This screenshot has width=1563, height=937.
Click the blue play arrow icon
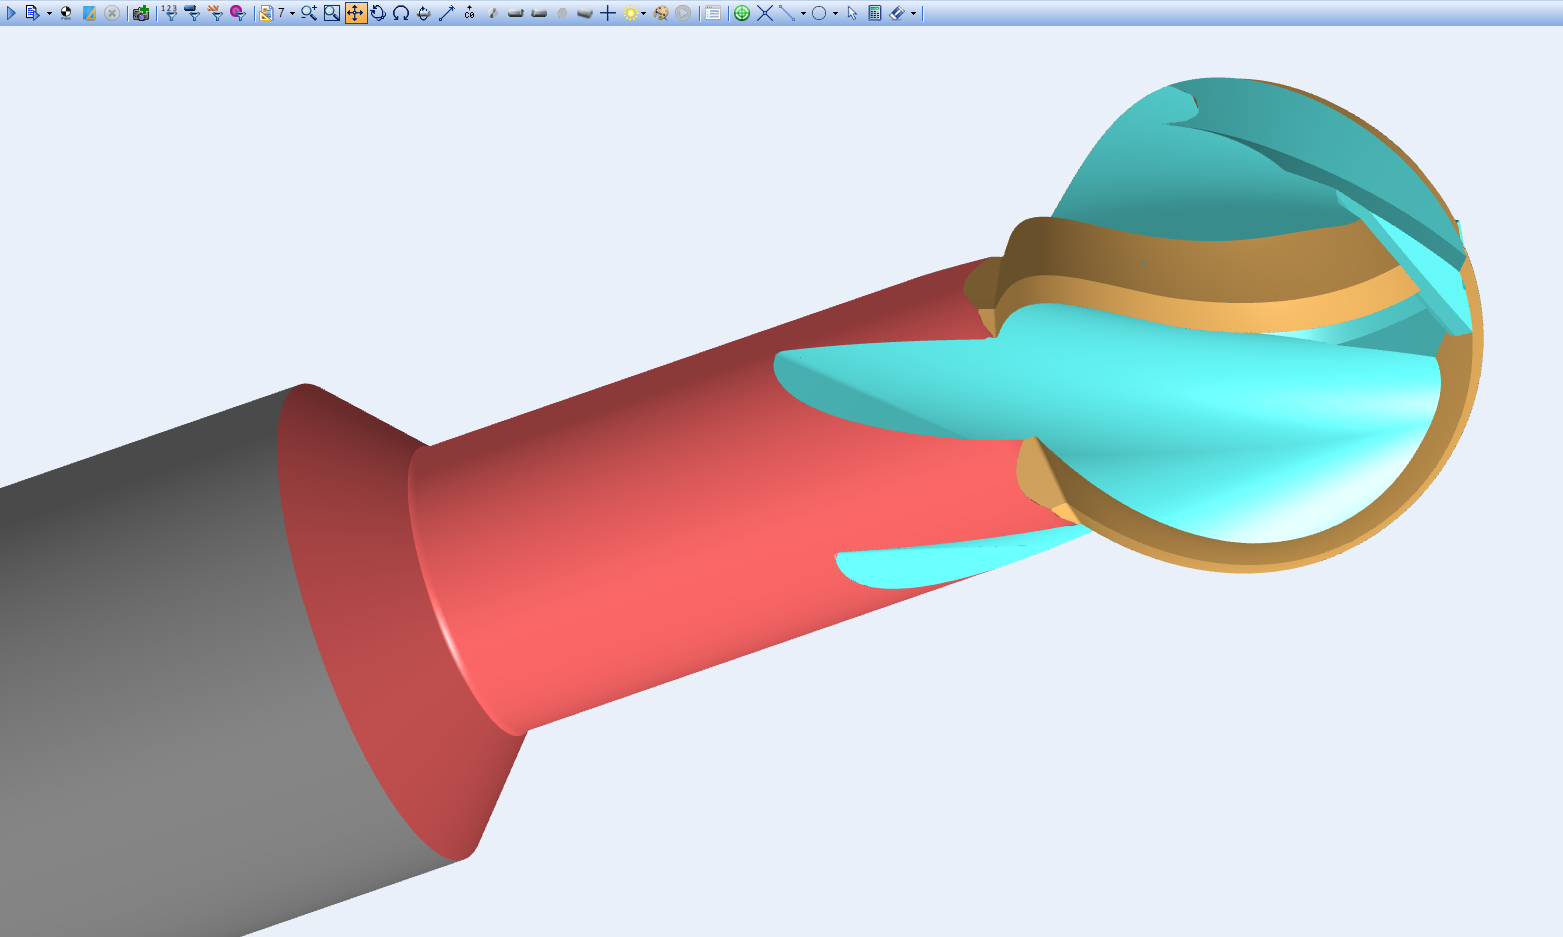point(11,13)
